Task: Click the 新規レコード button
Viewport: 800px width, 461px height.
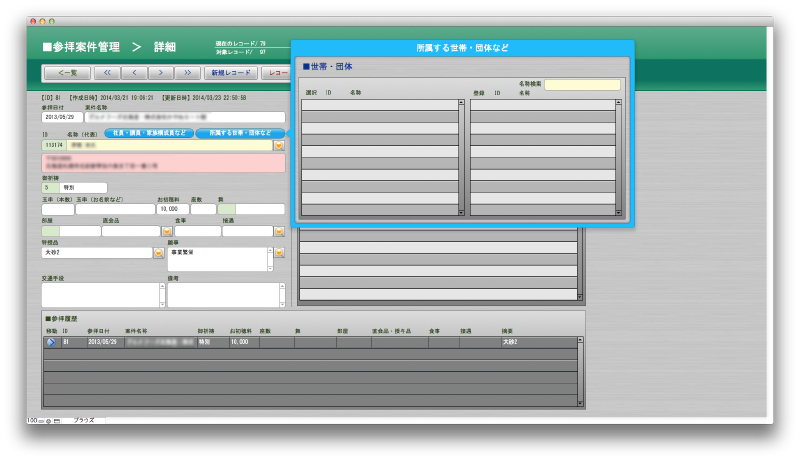Action: [230, 73]
